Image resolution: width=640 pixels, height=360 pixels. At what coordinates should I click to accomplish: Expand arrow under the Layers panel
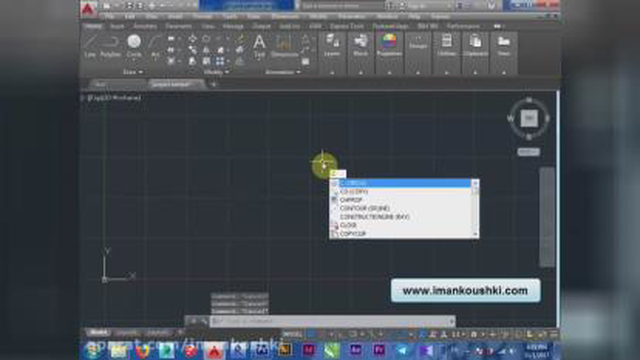(x=332, y=73)
